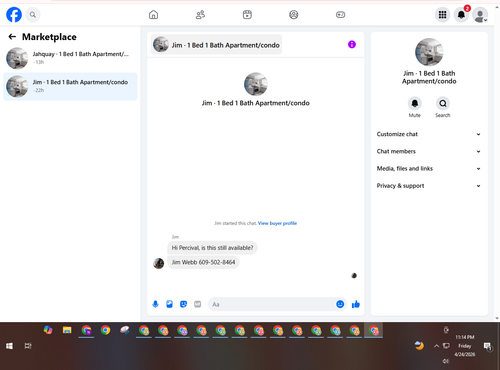This screenshot has height=370, width=500.
Task: Open chat header Jim - 1 Bed 1 Bath
Action: (217, 45)
